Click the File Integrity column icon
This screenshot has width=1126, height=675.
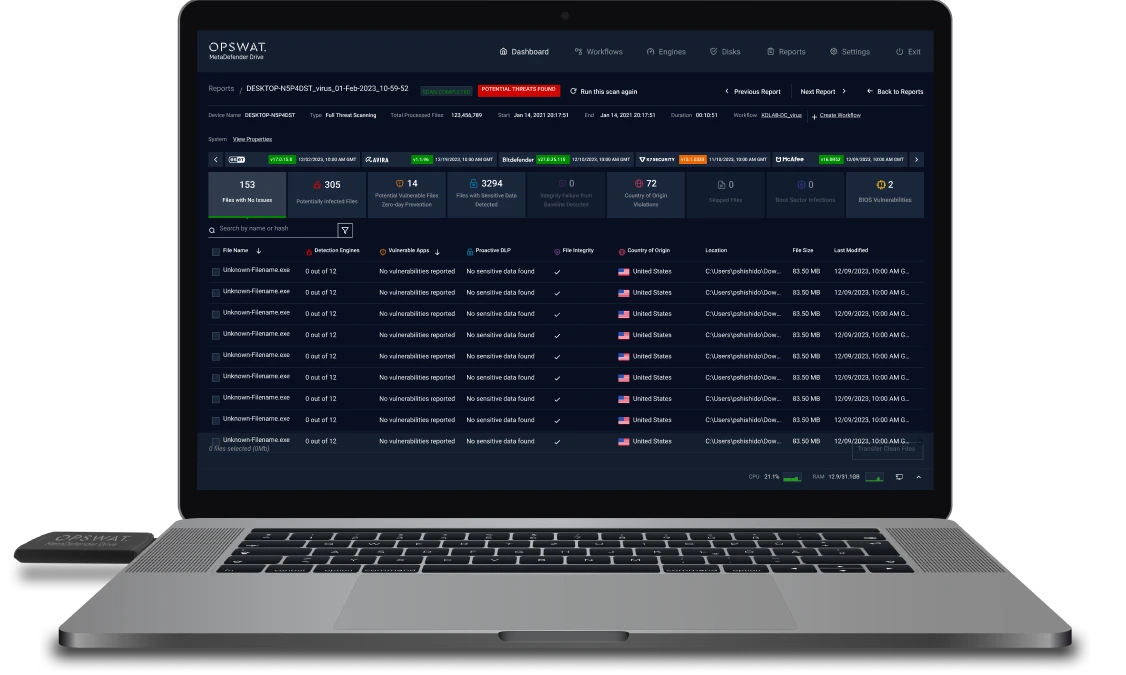pos(557,251)
